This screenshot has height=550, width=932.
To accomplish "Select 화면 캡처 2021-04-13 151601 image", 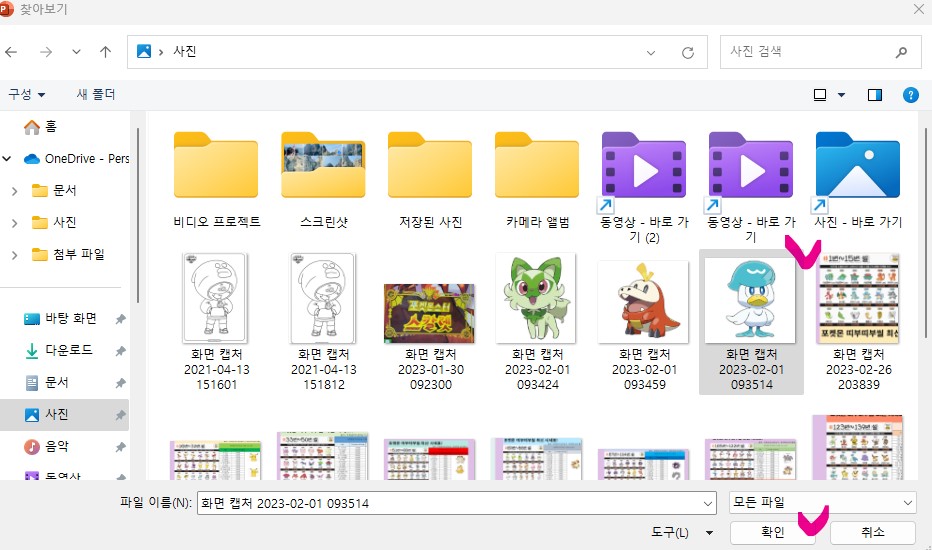I will coord(216,322).
